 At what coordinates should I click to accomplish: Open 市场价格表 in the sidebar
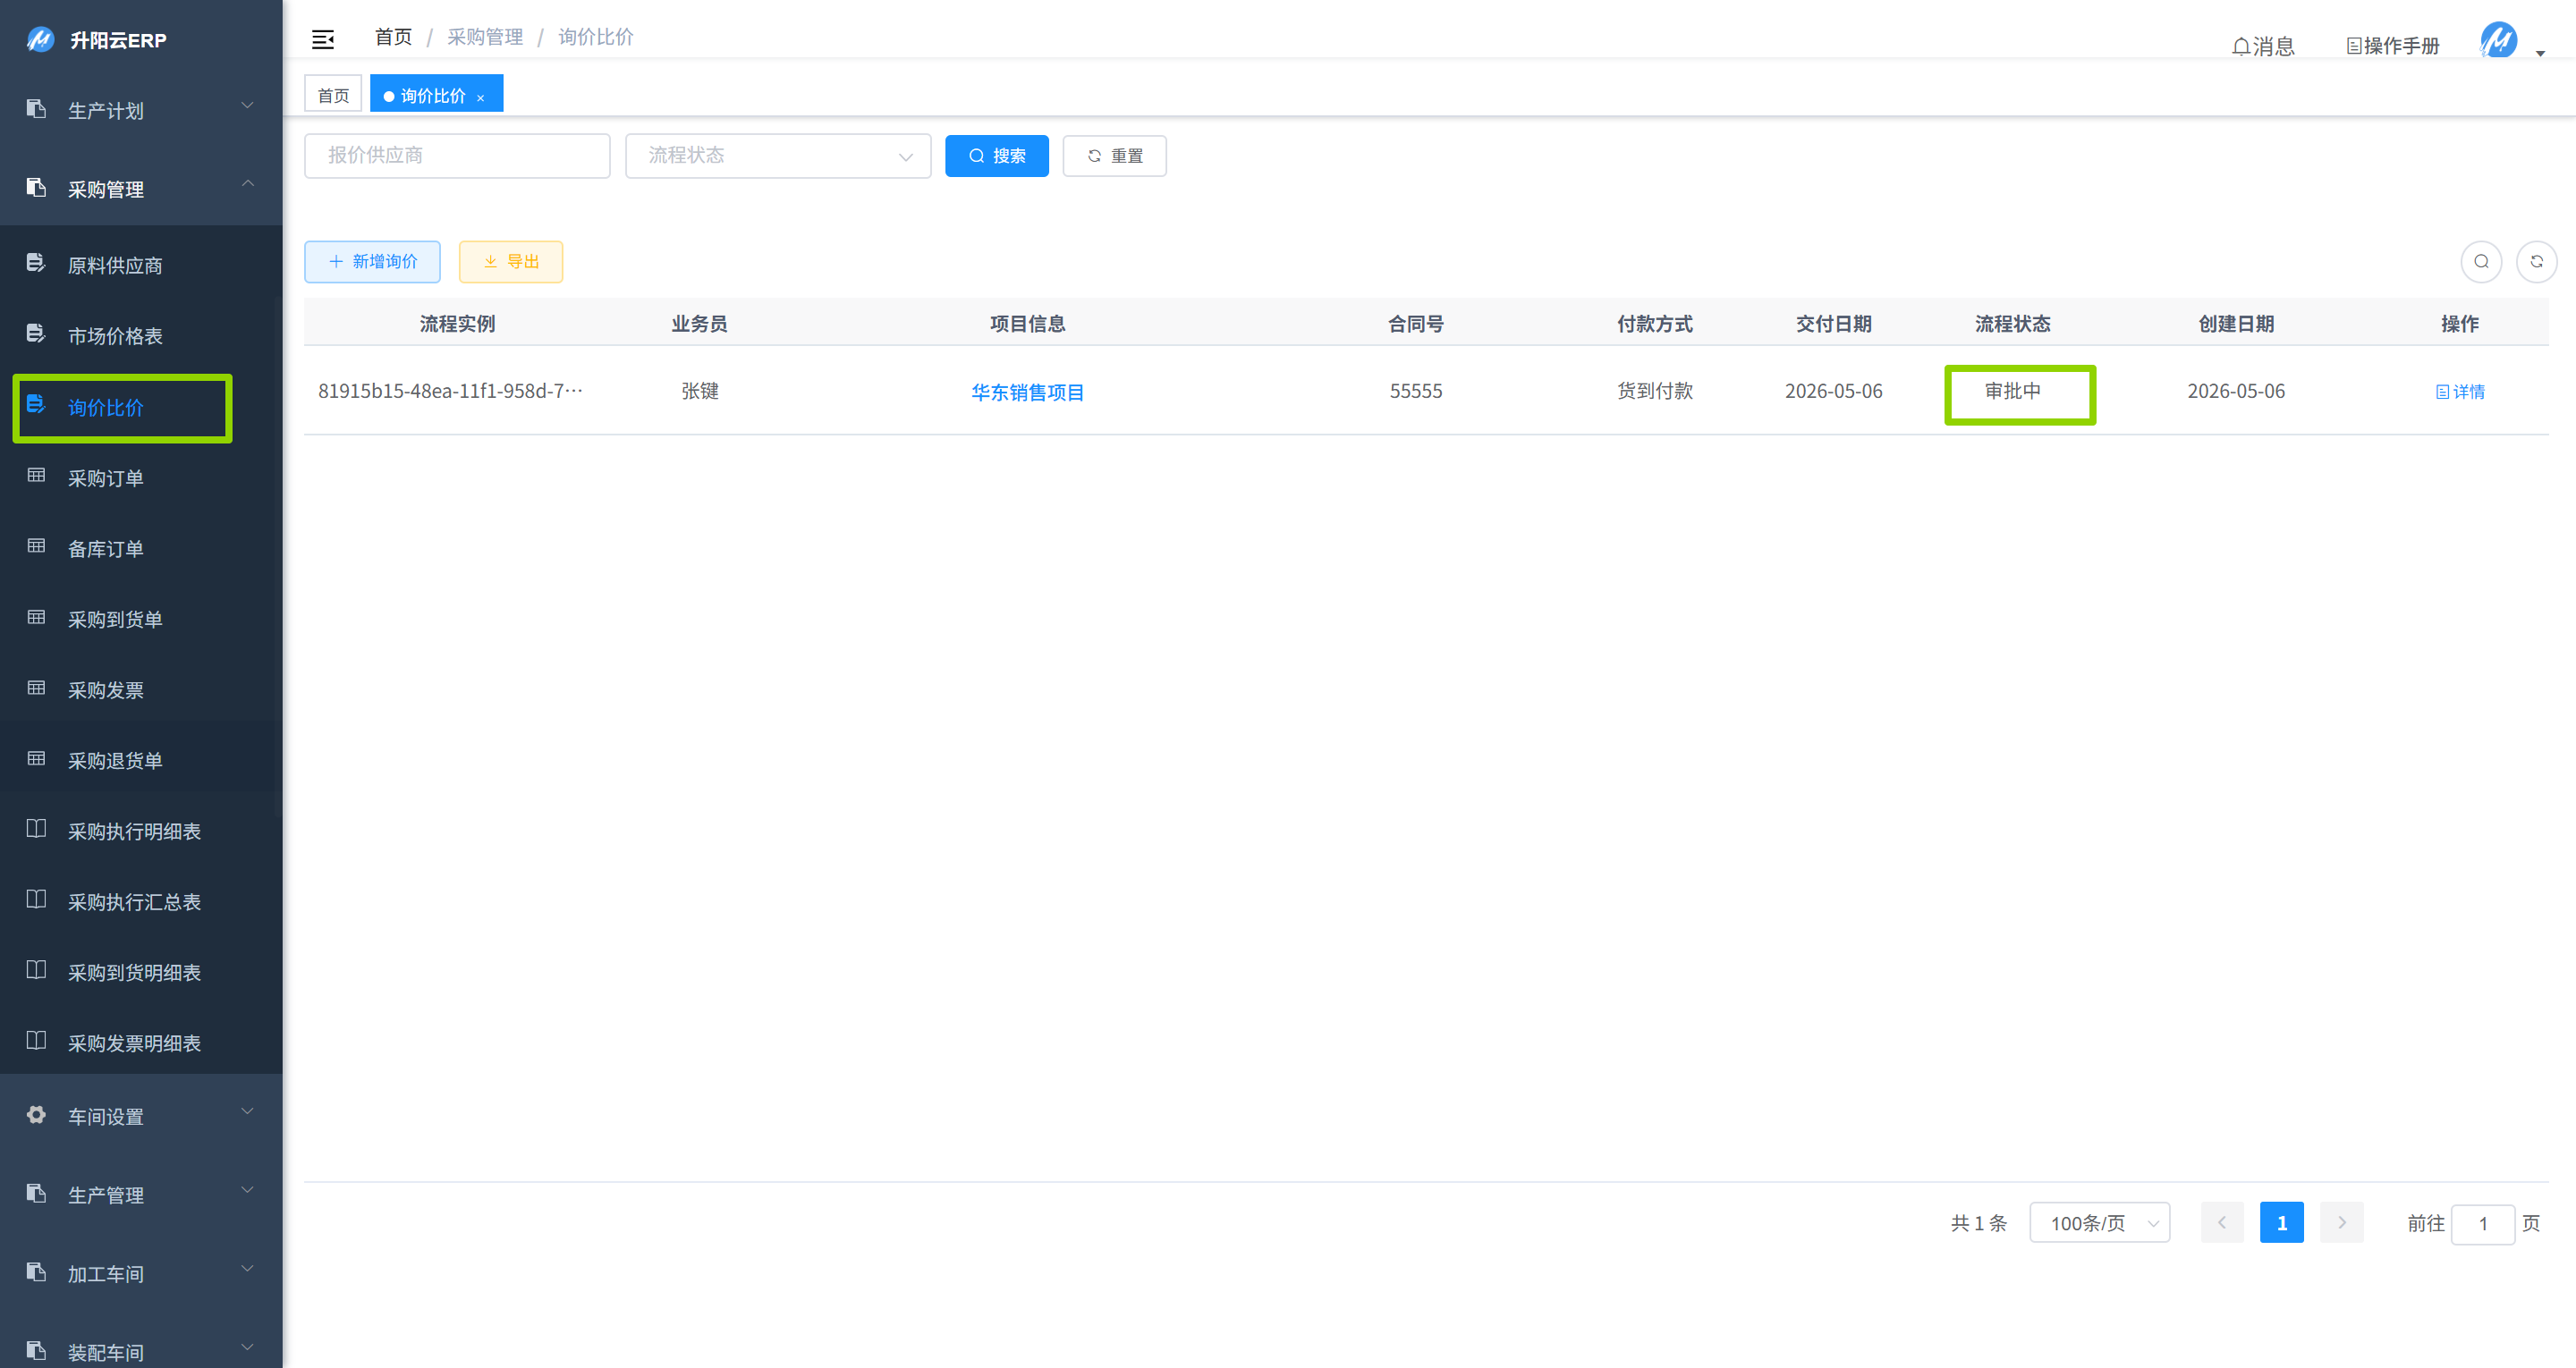[x=141, y=335]
